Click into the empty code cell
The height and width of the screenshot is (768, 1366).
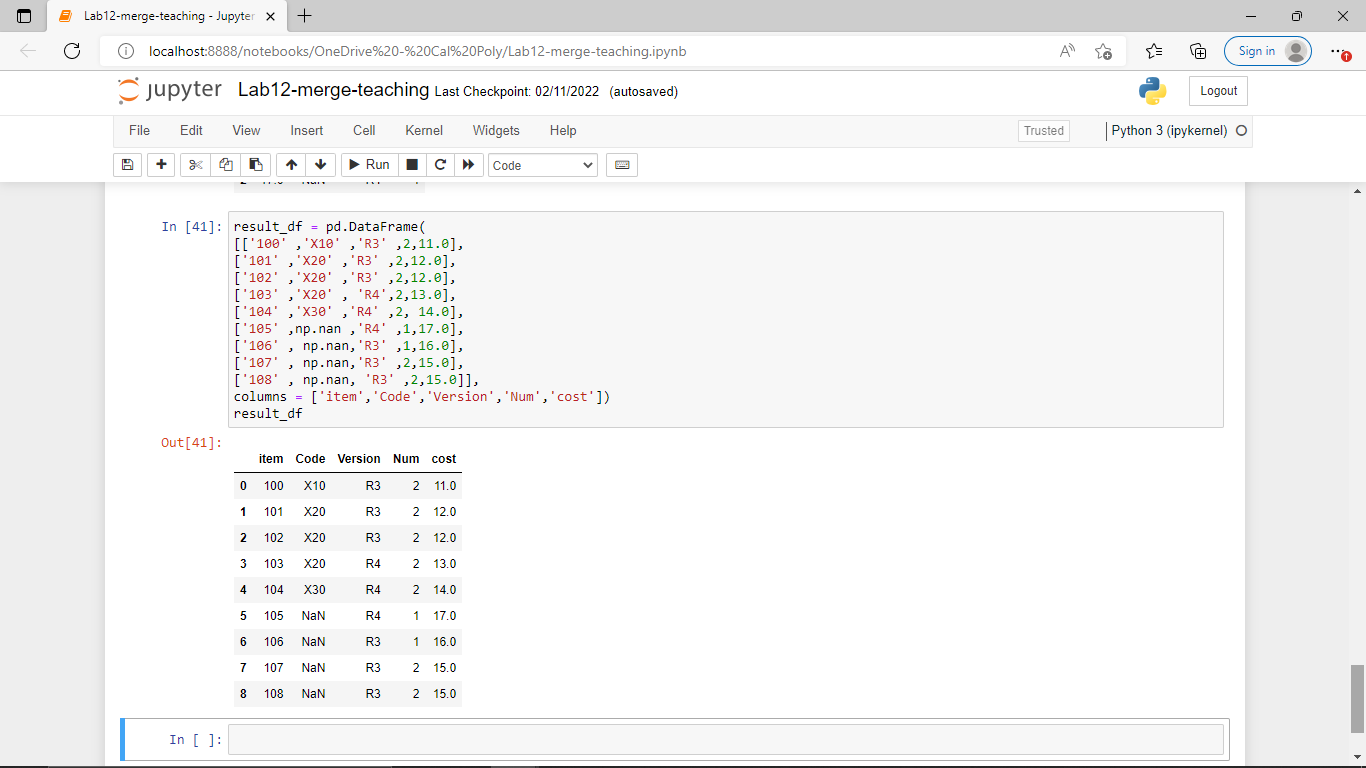725,739
